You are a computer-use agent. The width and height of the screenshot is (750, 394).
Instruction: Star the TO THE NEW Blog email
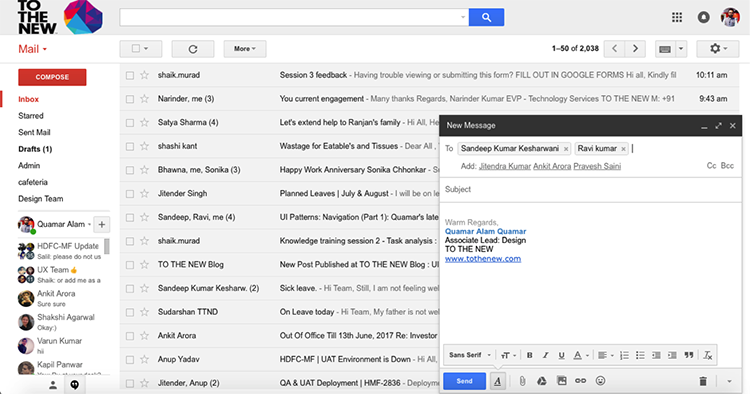pyautogui.click(x=144, y=264)
